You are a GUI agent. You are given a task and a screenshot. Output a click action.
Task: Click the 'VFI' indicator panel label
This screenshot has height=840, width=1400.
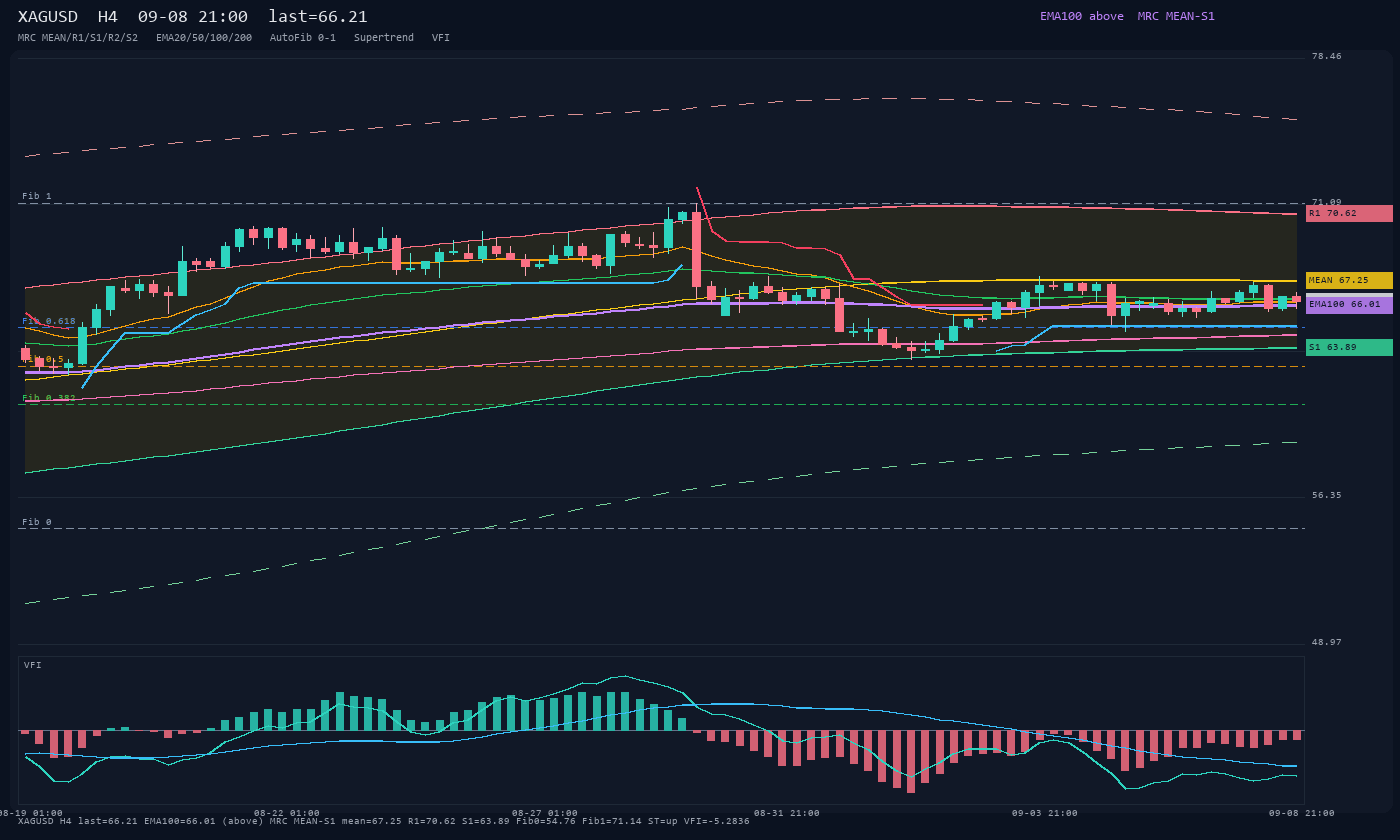tap(33, 665)
